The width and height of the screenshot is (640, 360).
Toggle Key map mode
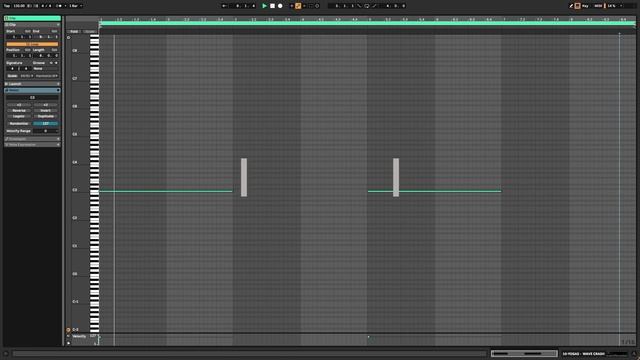coord(585,6)
